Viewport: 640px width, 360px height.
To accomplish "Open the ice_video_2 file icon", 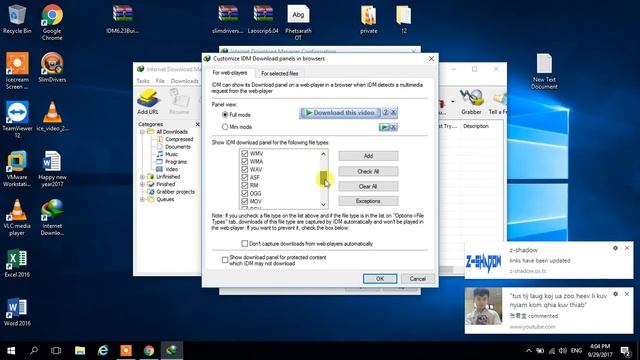I will (52, 116).
